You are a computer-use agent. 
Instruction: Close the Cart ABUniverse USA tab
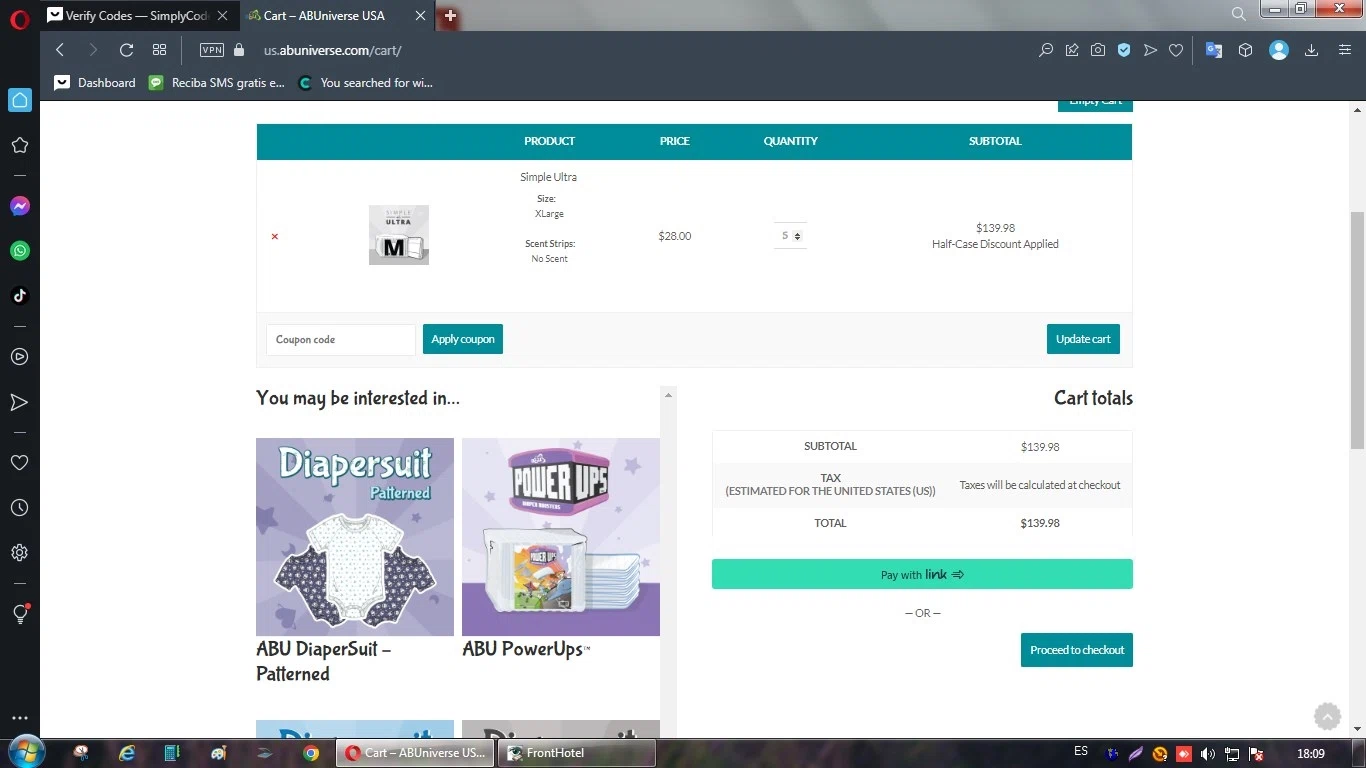coord(420,16)
